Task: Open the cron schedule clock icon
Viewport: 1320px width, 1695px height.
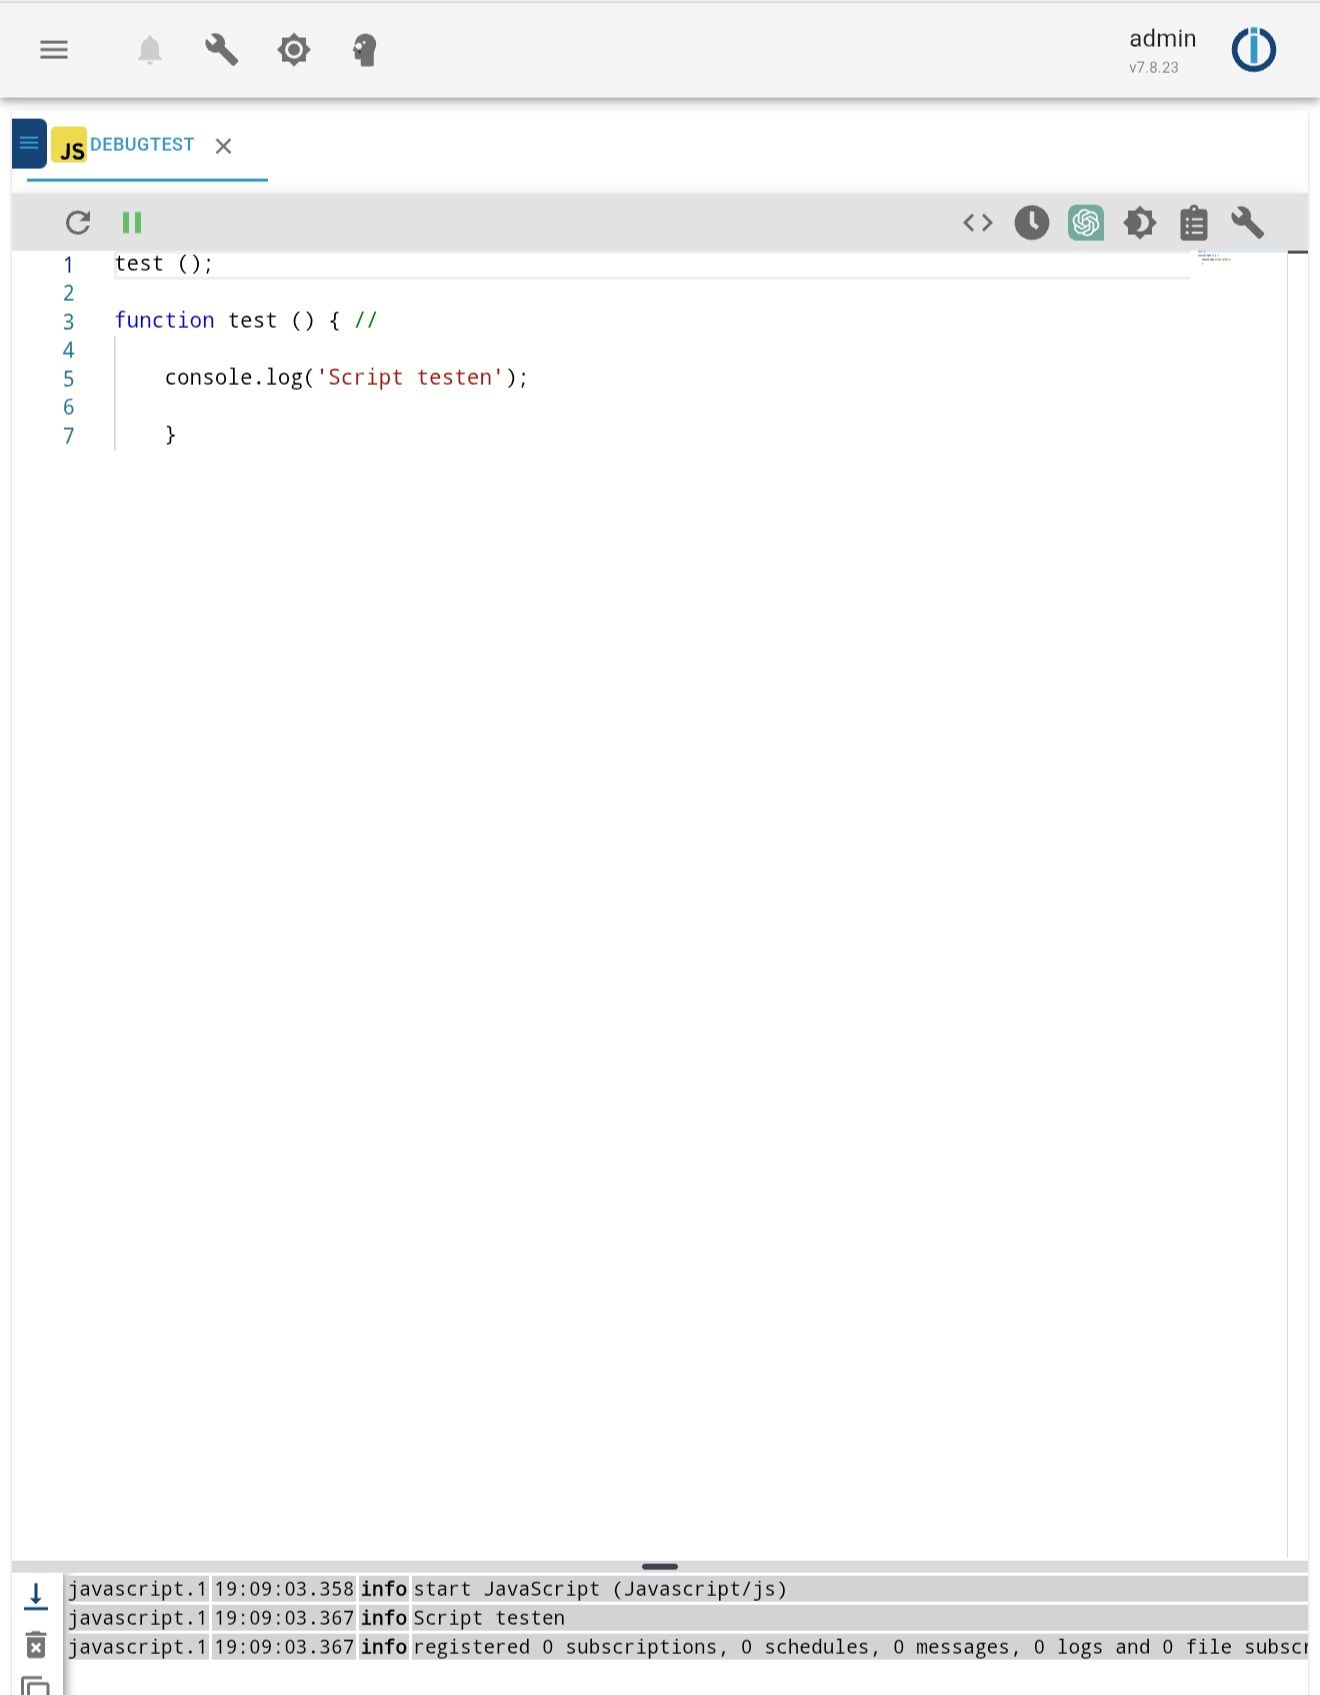Action: (x=1032, y=222)
